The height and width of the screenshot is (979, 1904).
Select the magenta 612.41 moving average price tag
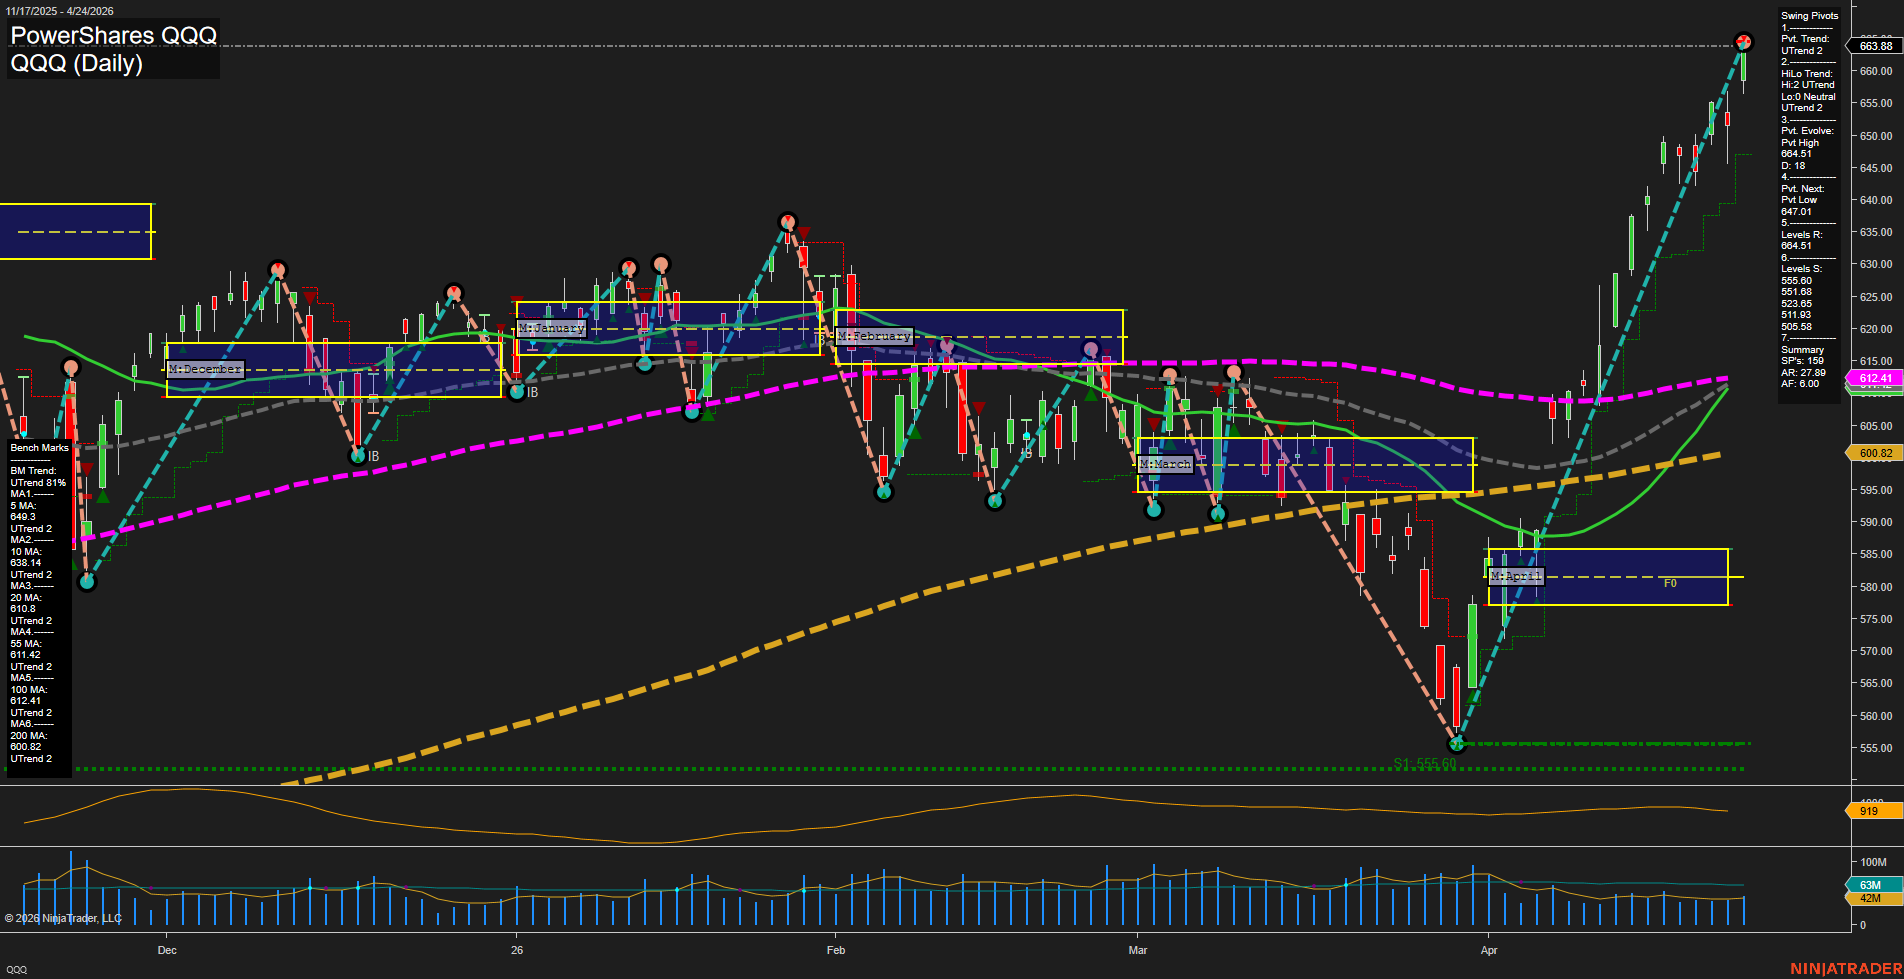coord(1875,378)
